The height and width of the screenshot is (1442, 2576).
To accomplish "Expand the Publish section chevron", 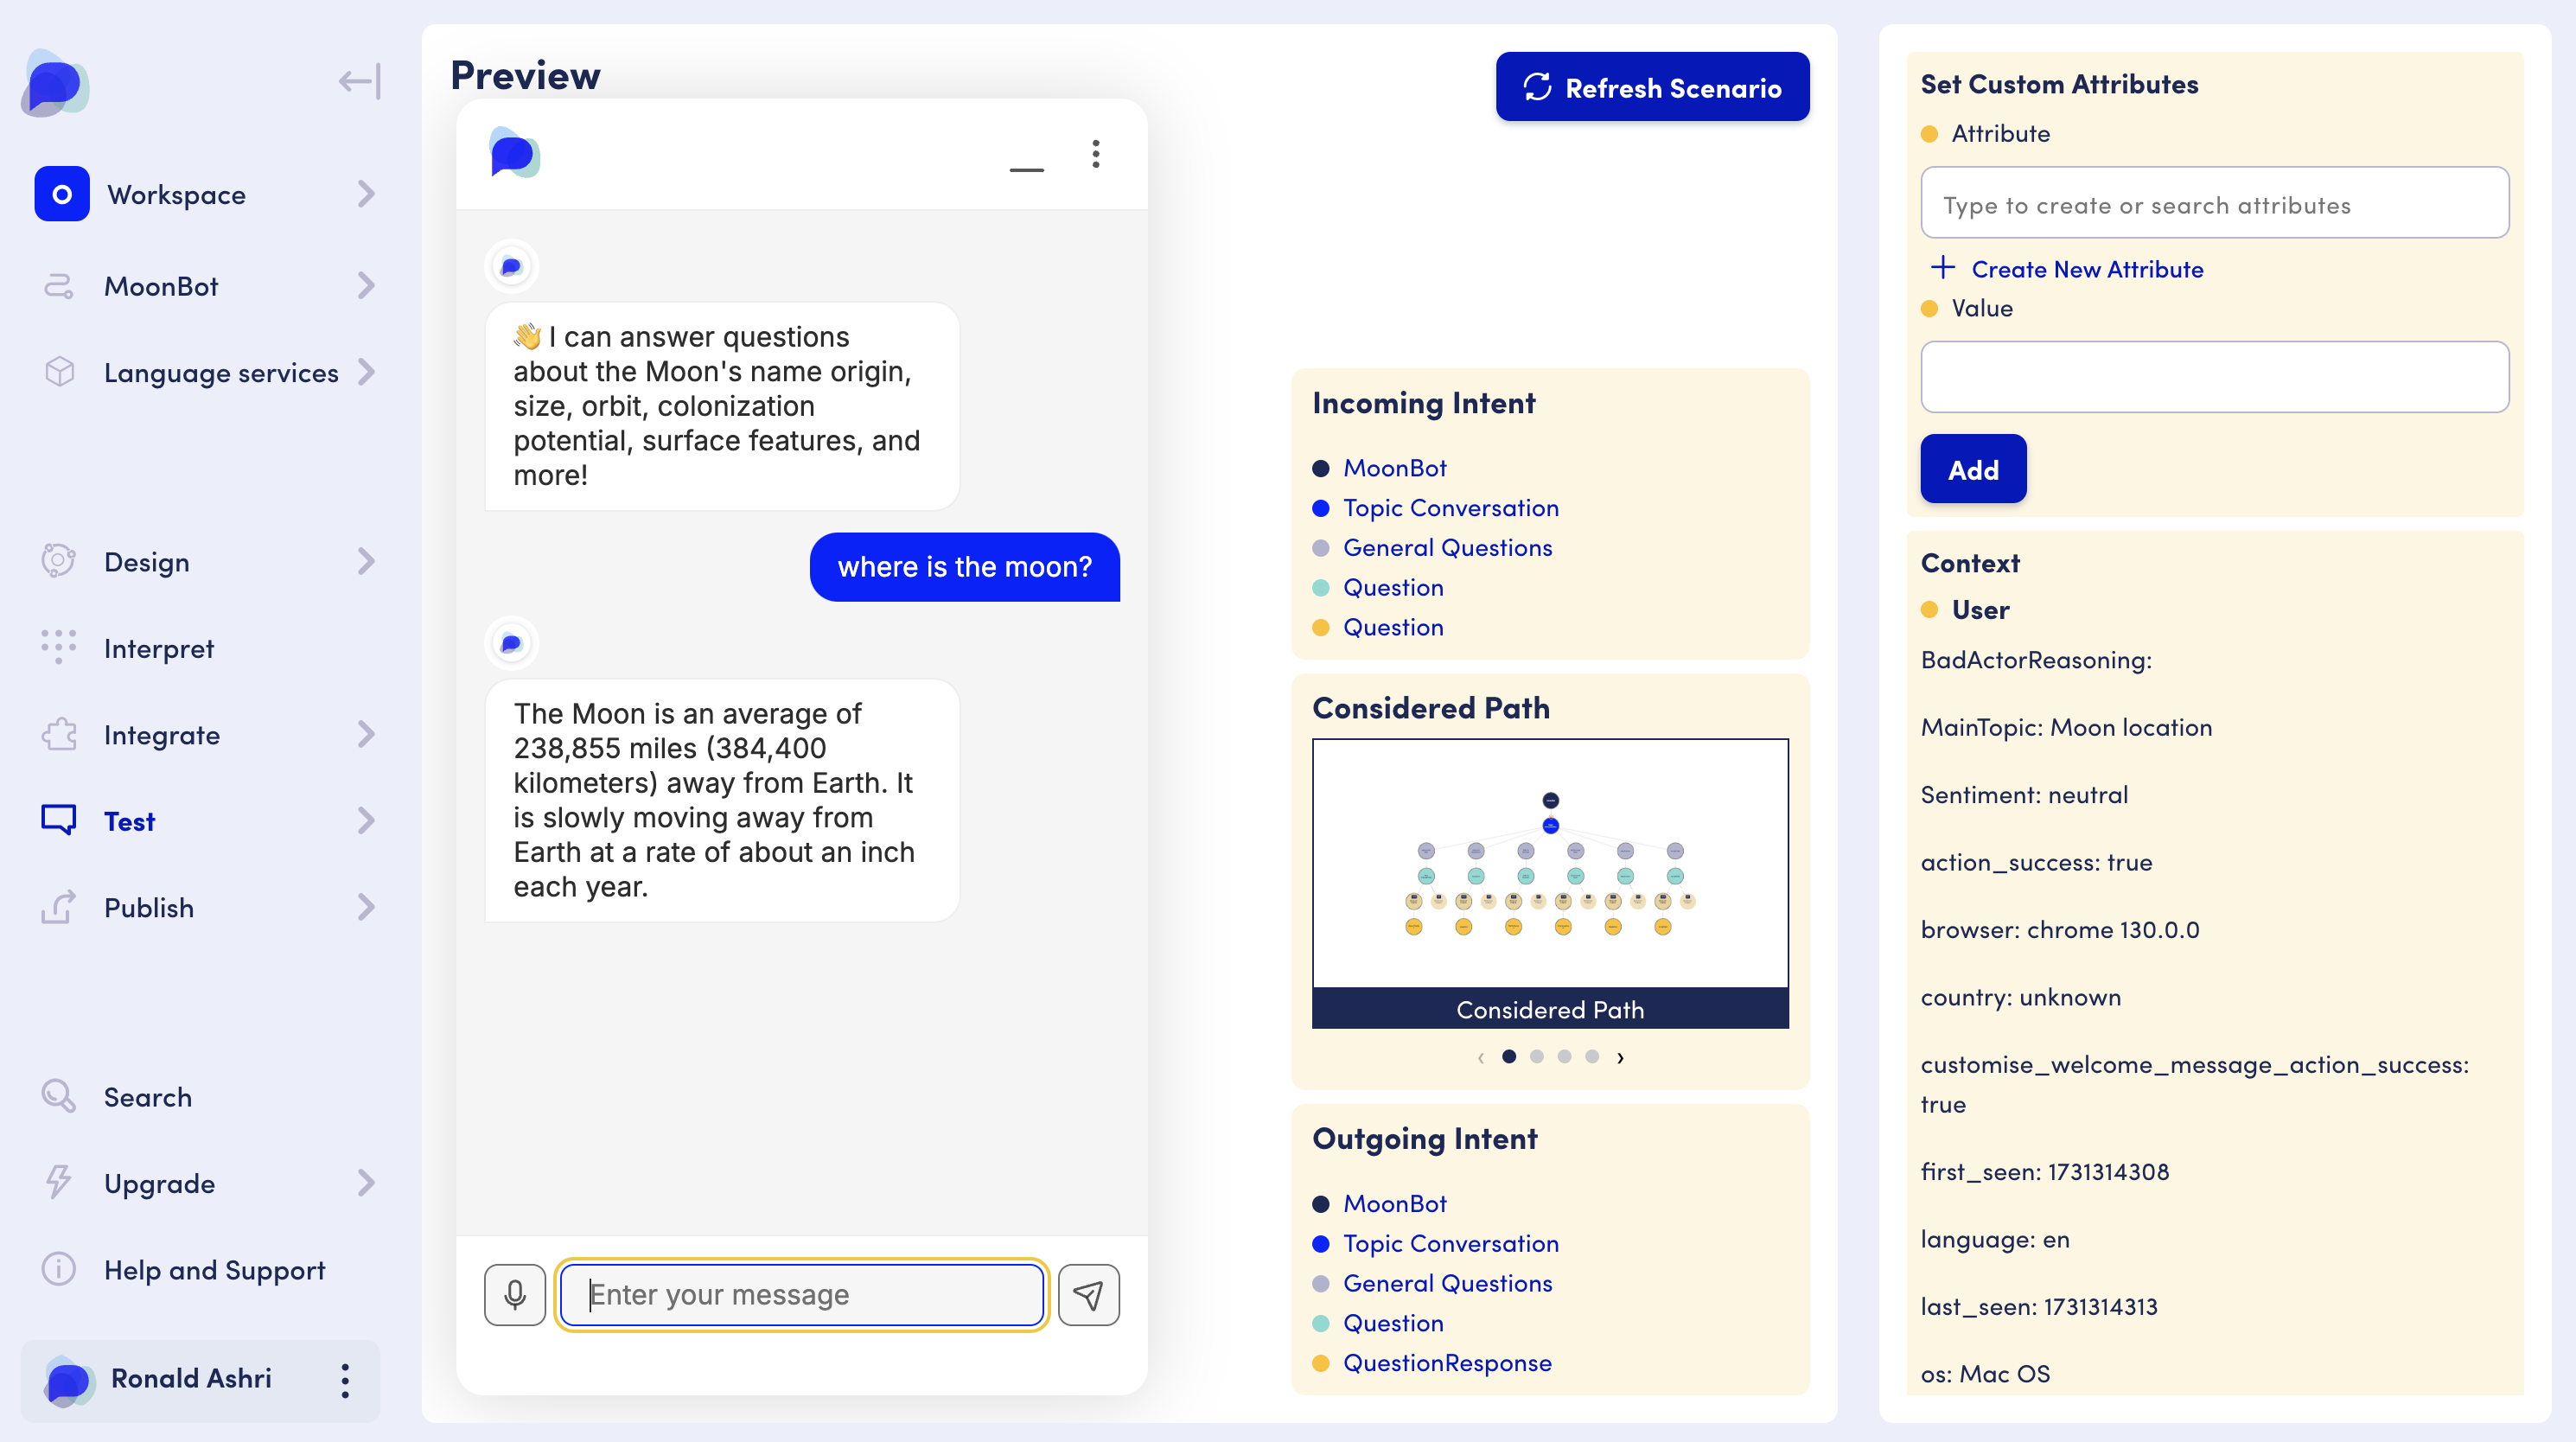I will pos(366,907).
